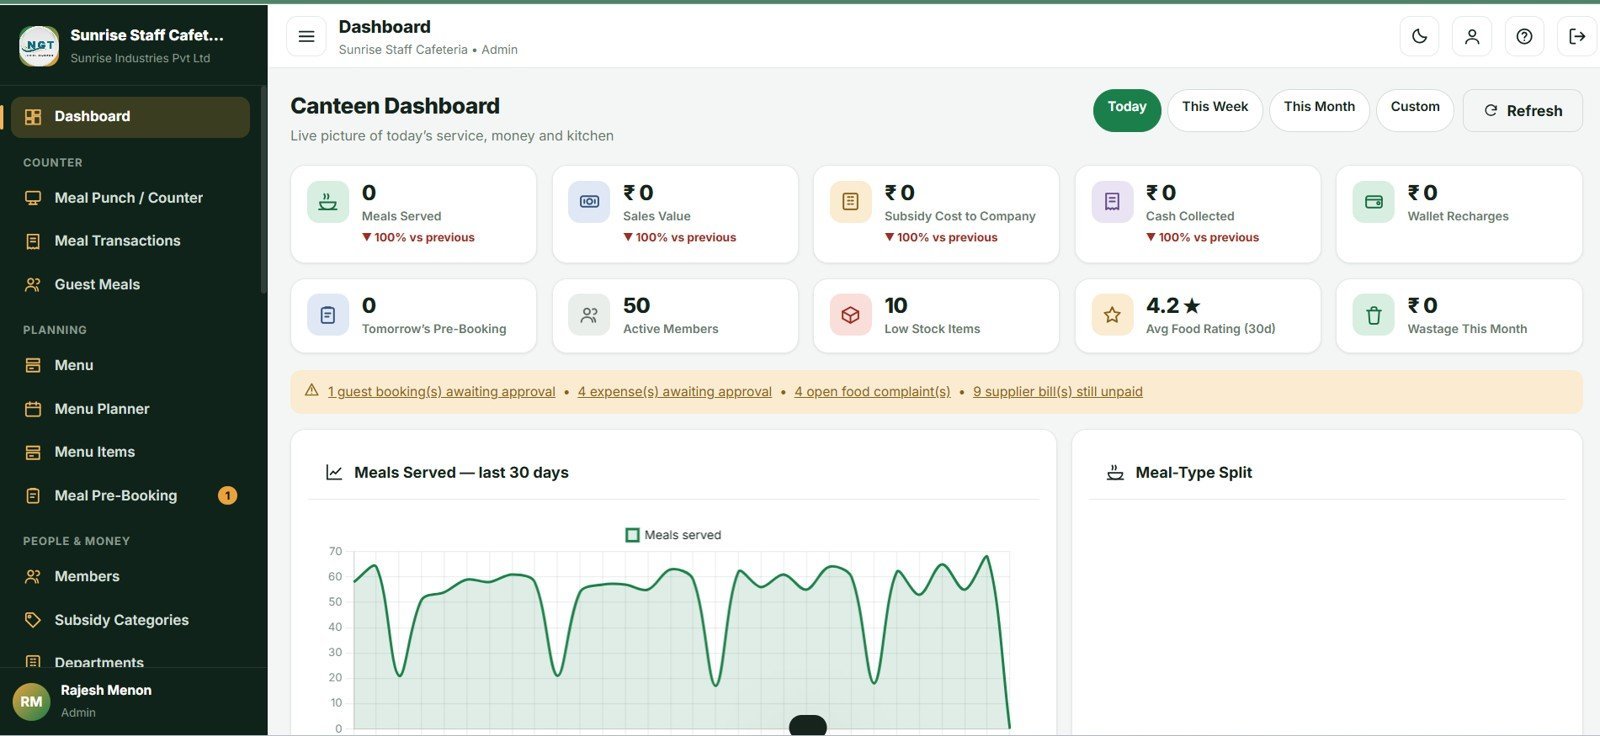Click the Members people icon in sidebar

pos(33,577)
